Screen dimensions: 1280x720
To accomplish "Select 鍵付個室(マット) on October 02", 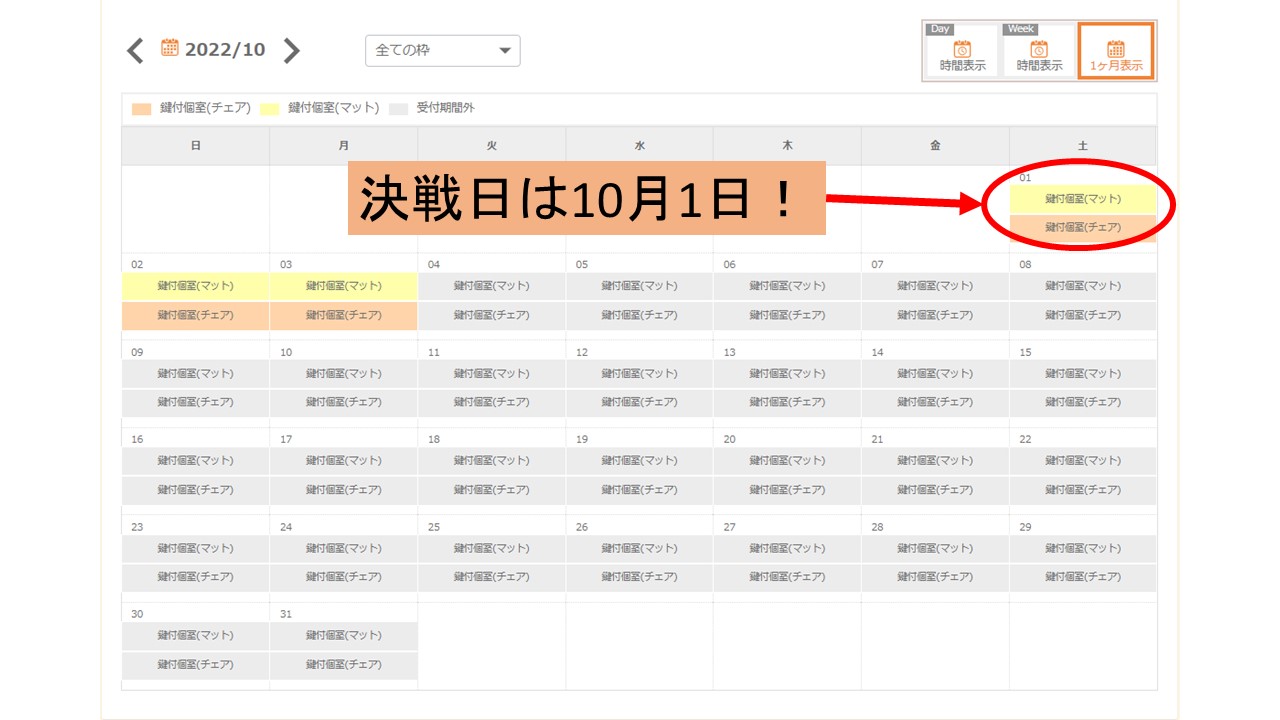I will tap(196, 286).
